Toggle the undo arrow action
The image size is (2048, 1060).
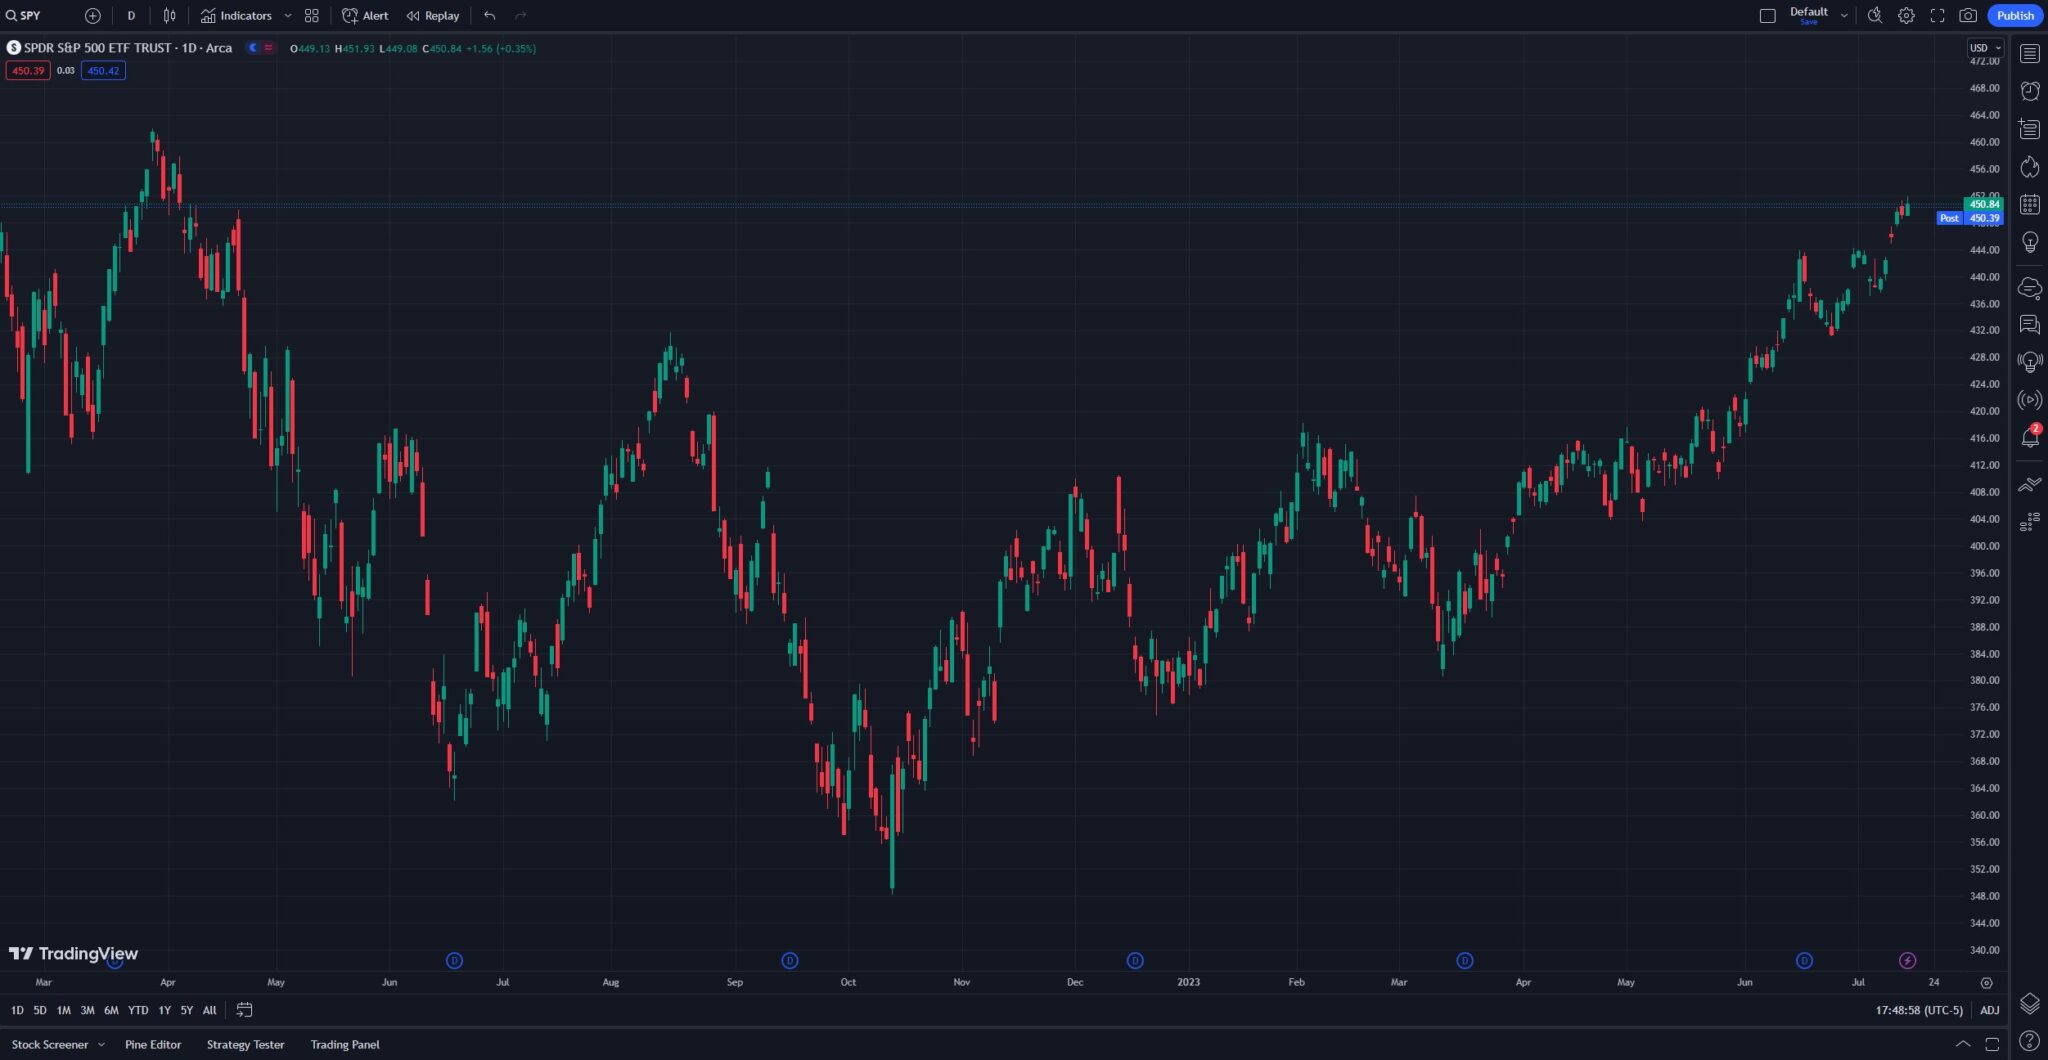488,15
